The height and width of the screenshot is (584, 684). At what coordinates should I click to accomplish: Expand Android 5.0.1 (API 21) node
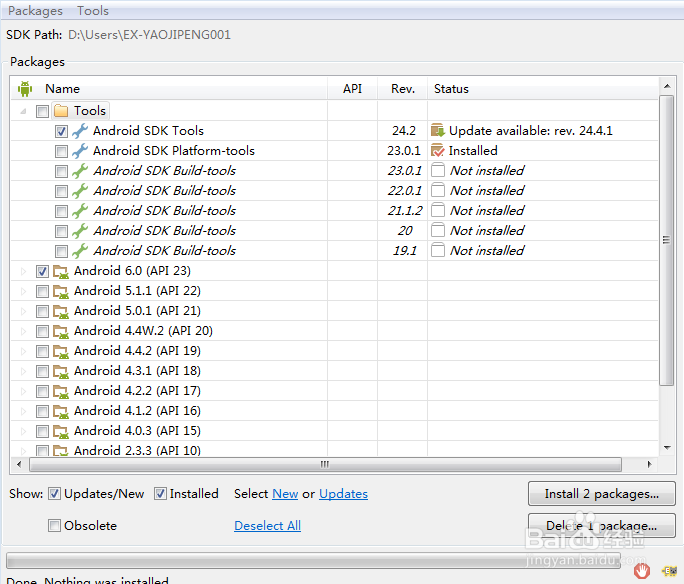click(24, 311)
